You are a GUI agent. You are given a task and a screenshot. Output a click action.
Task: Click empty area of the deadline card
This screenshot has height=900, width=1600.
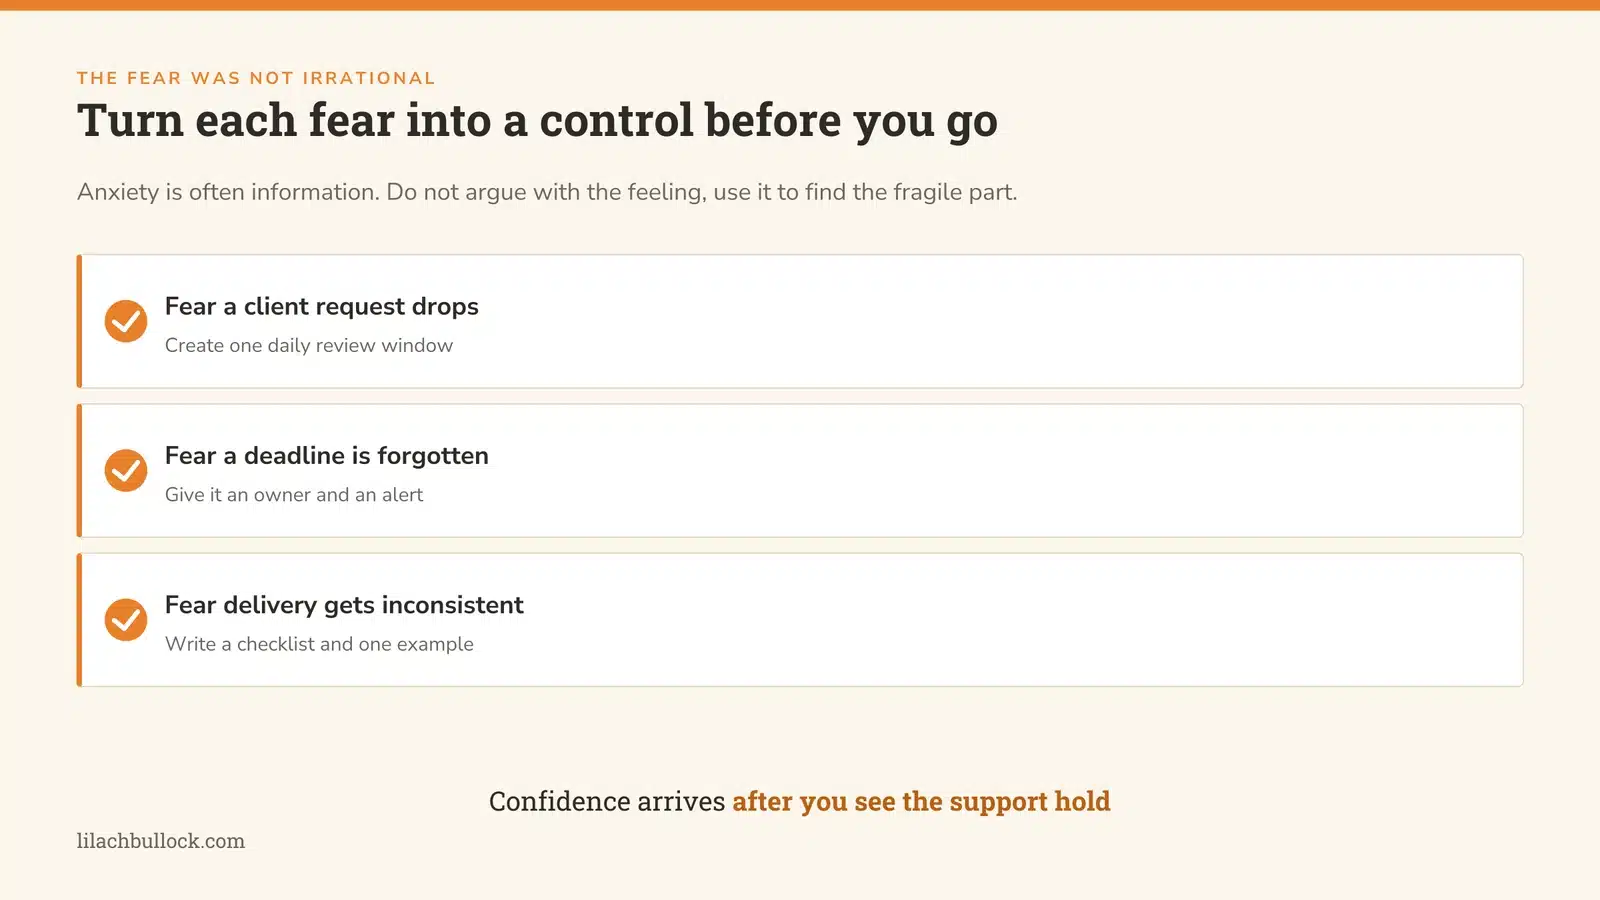pos(1000,470)
